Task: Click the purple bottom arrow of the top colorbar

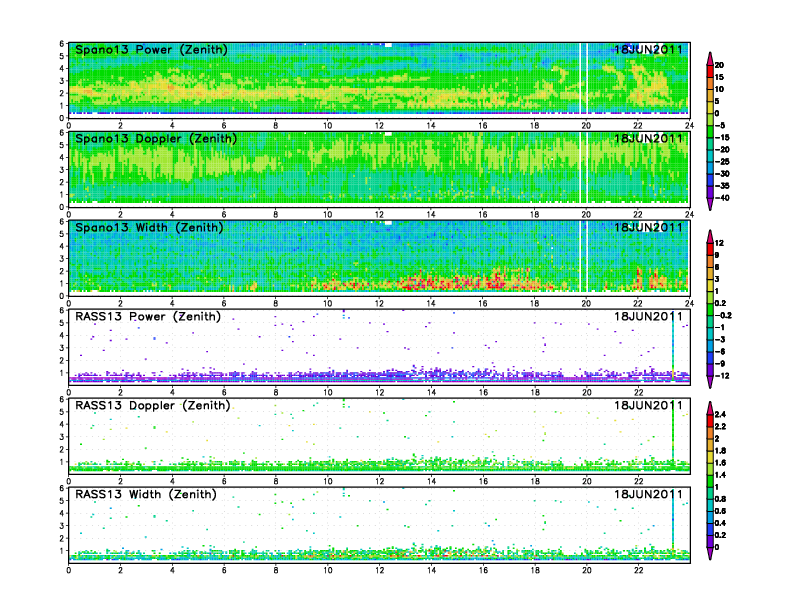Action: pyautogui.click(x=710, y=205)
